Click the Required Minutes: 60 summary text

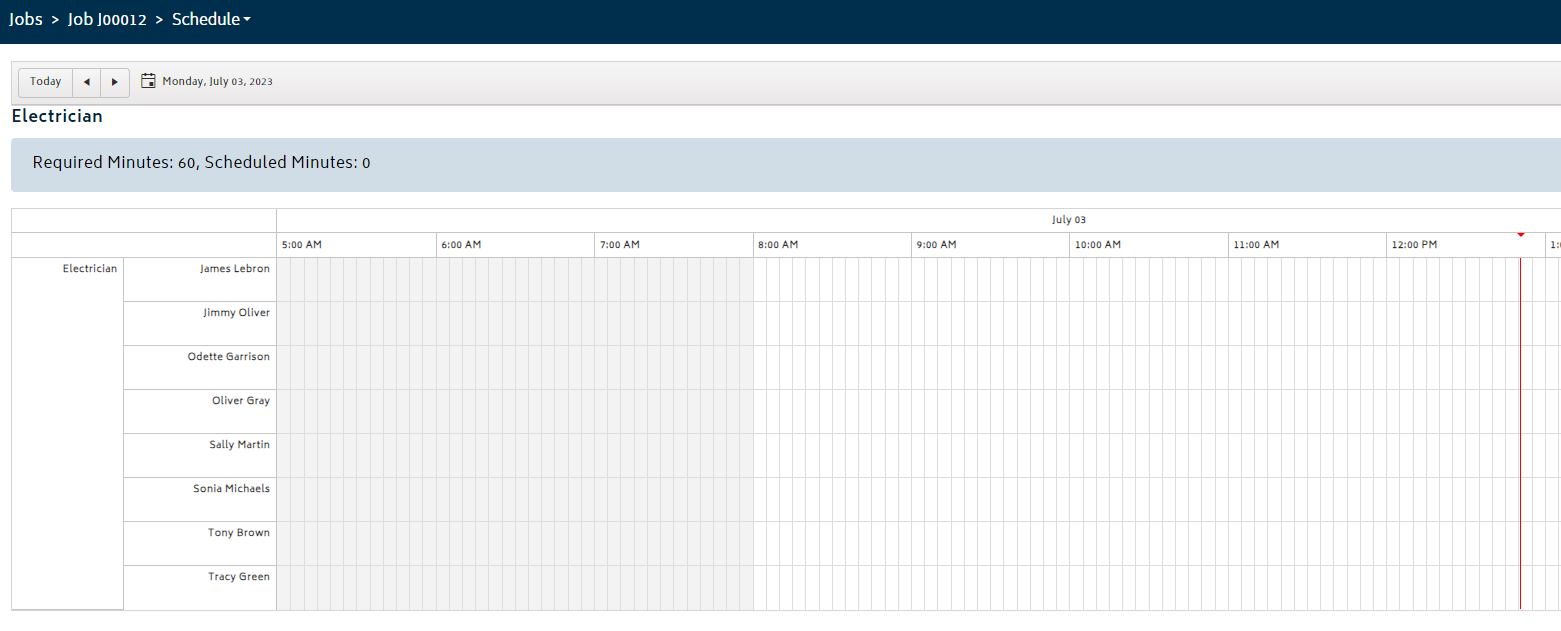(x=114, y=163)
